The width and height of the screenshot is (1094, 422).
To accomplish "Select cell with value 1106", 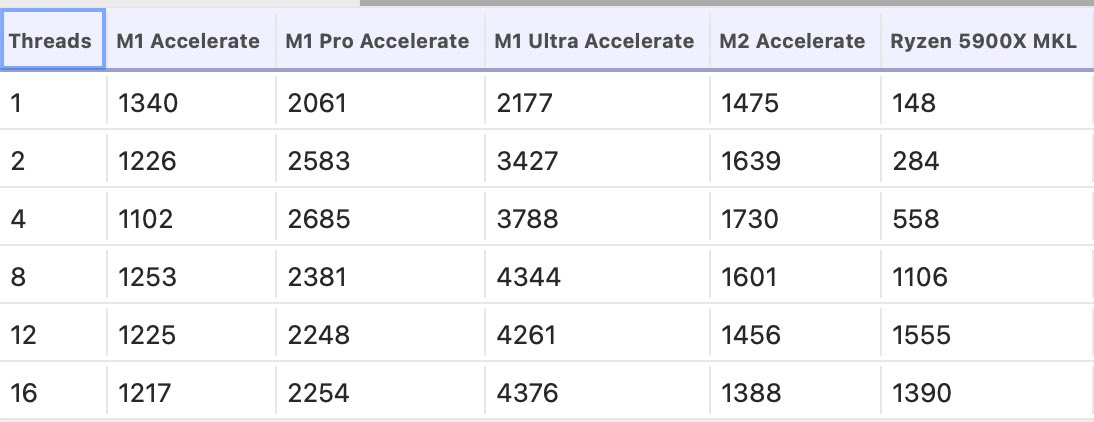I will tap(987, 277).
